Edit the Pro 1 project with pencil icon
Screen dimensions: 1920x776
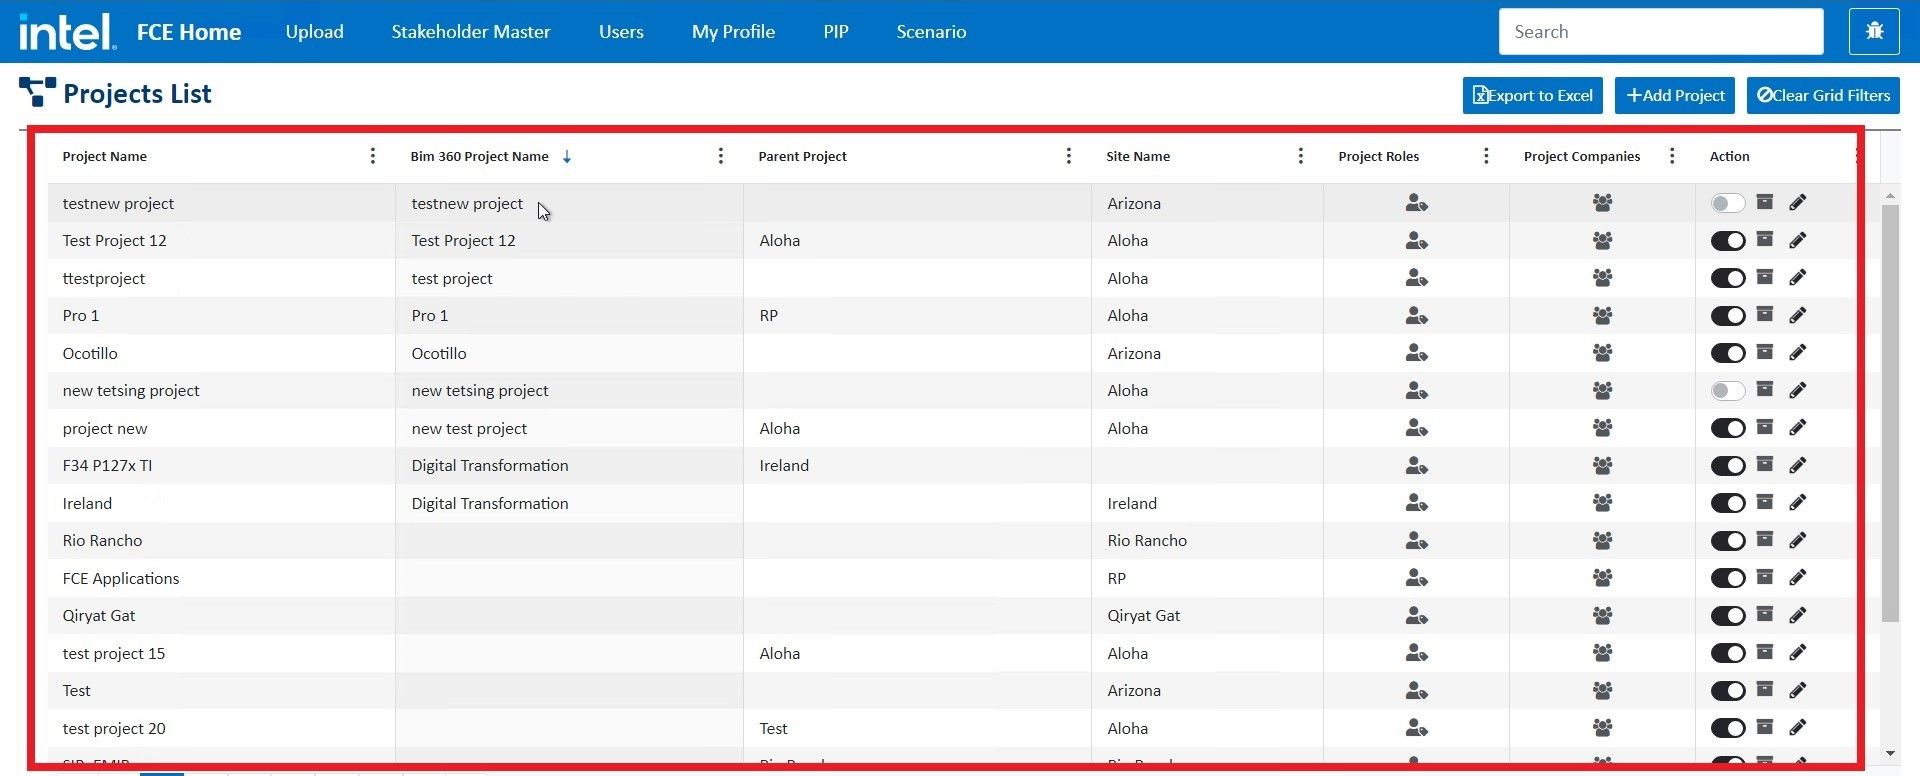point(1797,316)
